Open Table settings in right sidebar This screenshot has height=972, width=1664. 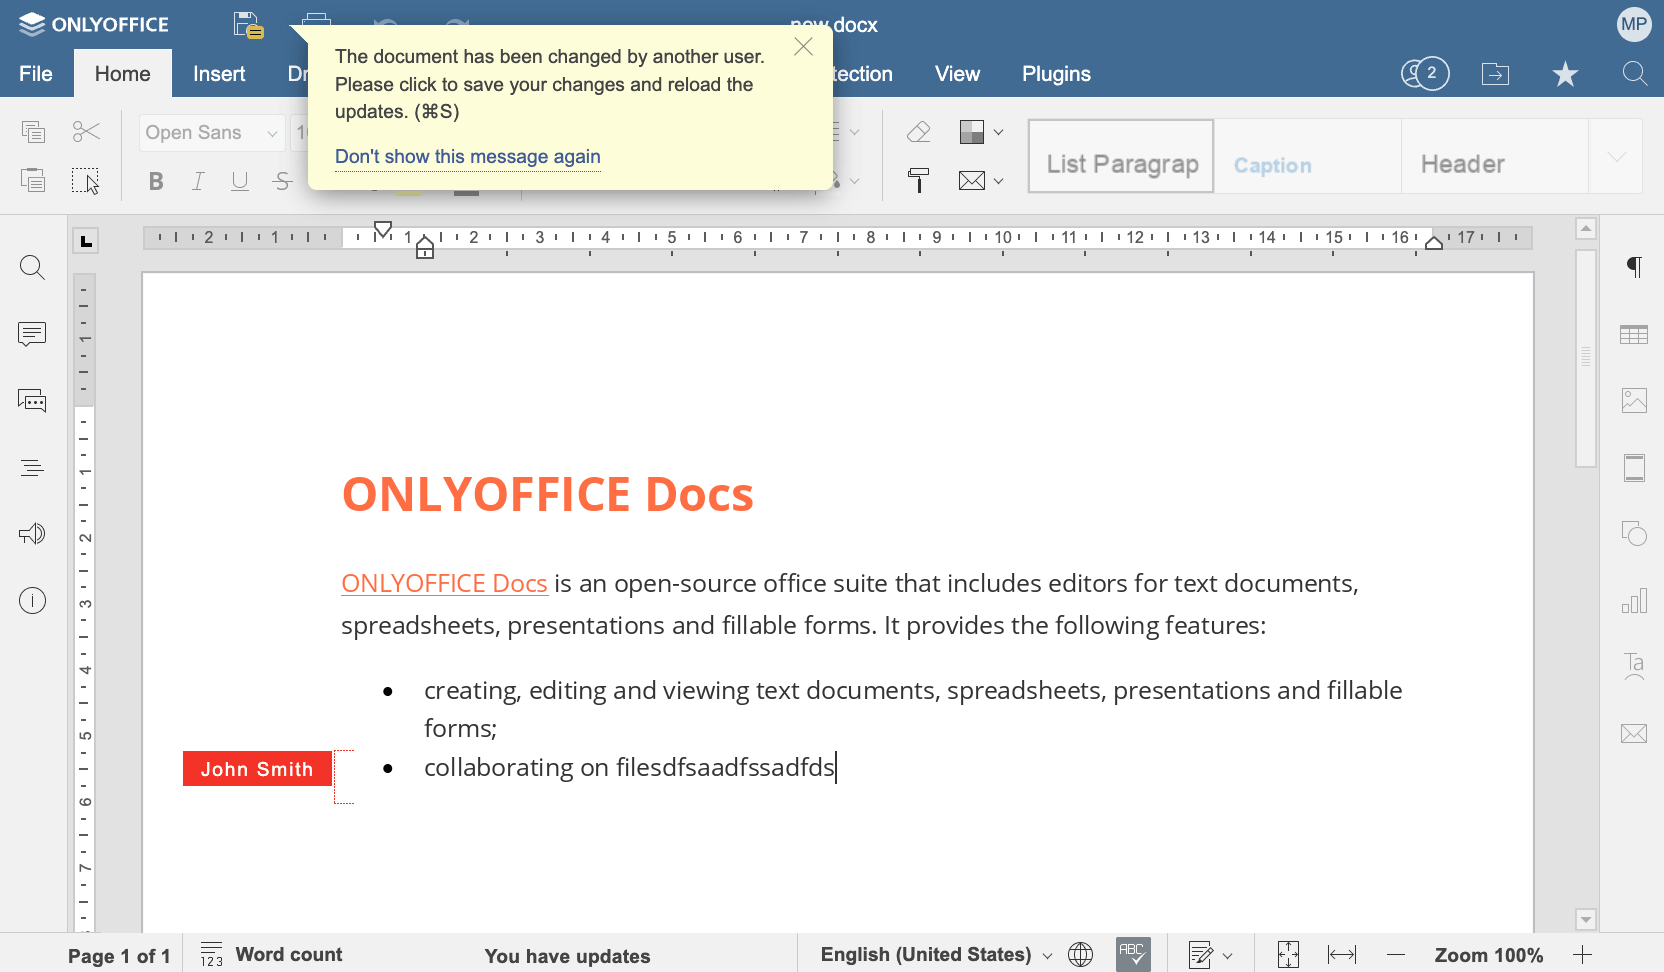tap(1634, 334)
